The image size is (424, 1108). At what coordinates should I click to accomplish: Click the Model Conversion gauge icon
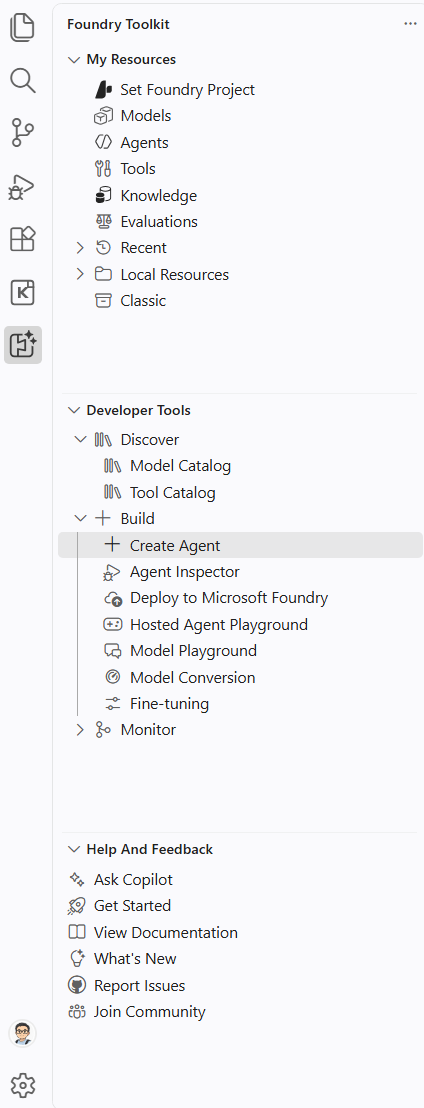113,677
